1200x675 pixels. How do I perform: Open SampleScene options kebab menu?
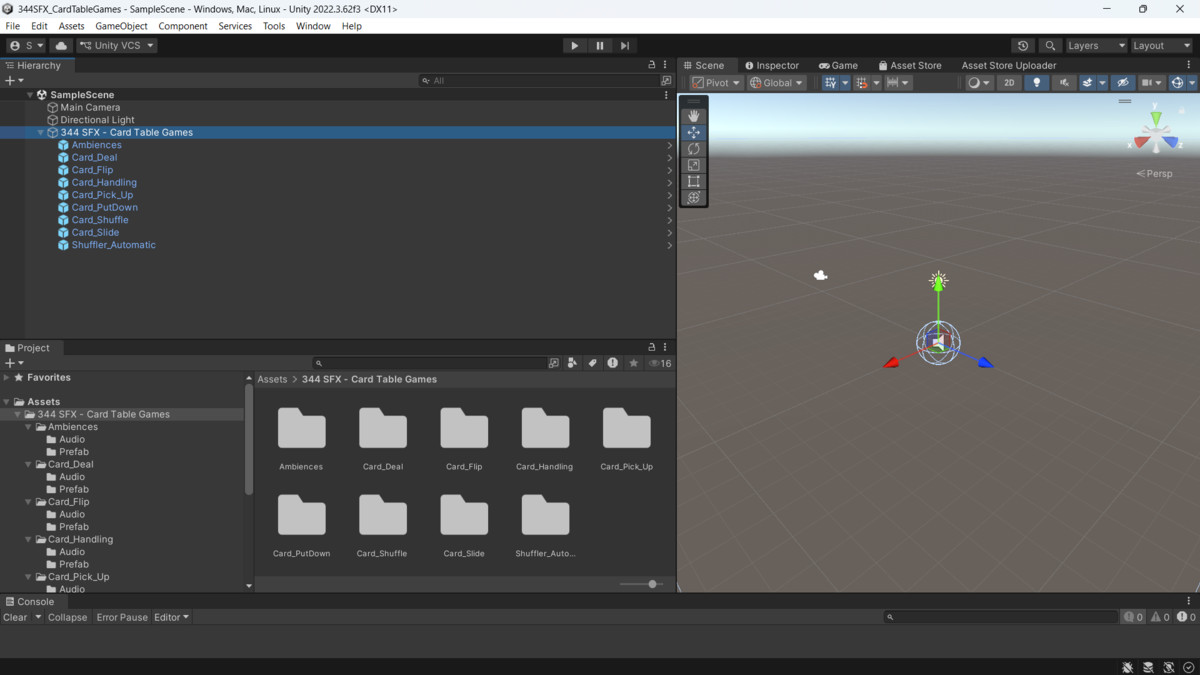point(666,95)
